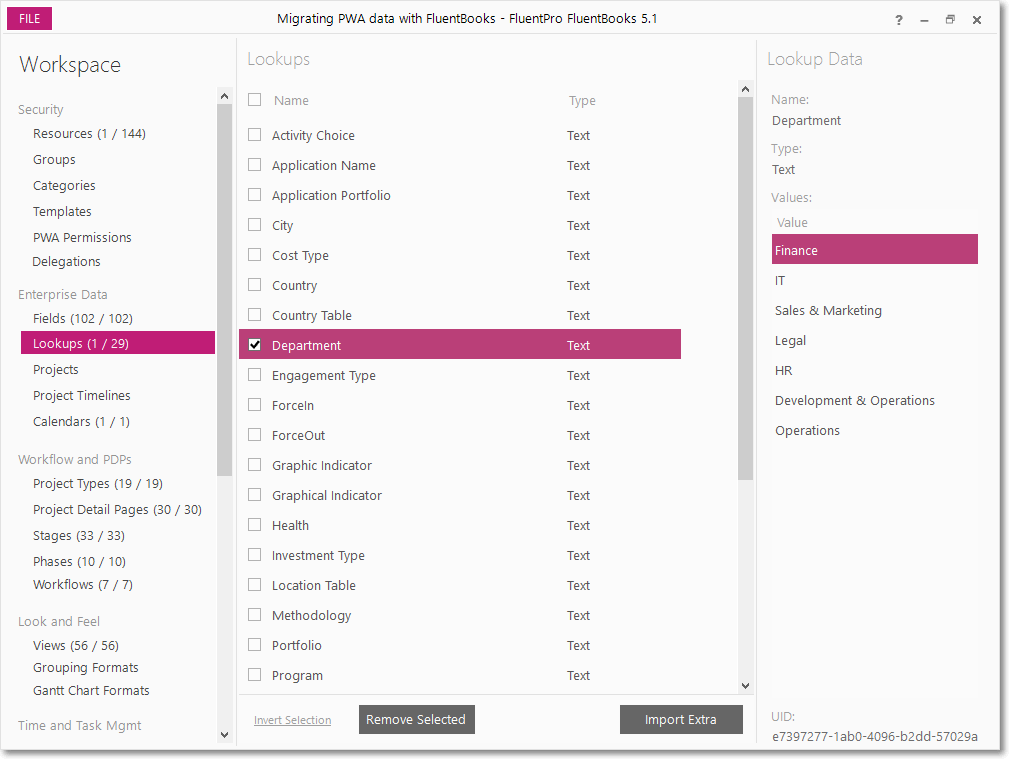Viewport: 1009px width, 759px height.
Task: Click the Lookups list scrollbar thumb
Action: point(745,288)
